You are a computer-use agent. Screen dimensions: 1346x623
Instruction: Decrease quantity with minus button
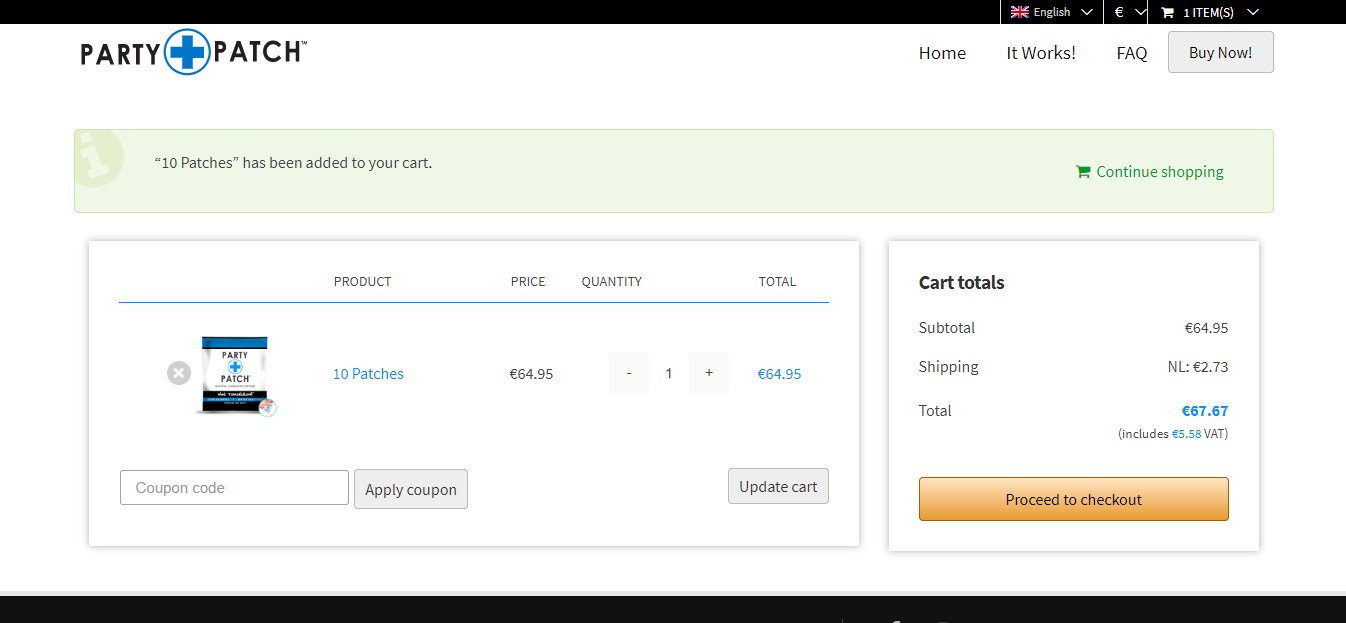pos(629,373)
